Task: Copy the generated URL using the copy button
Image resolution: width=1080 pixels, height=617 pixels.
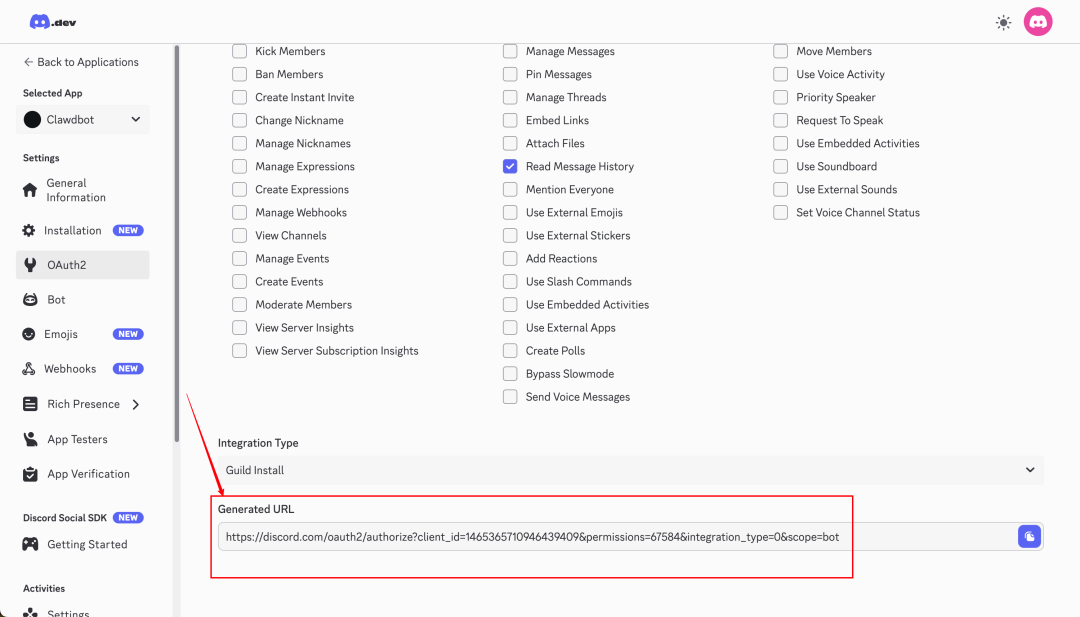Action: click(1029, 536)
